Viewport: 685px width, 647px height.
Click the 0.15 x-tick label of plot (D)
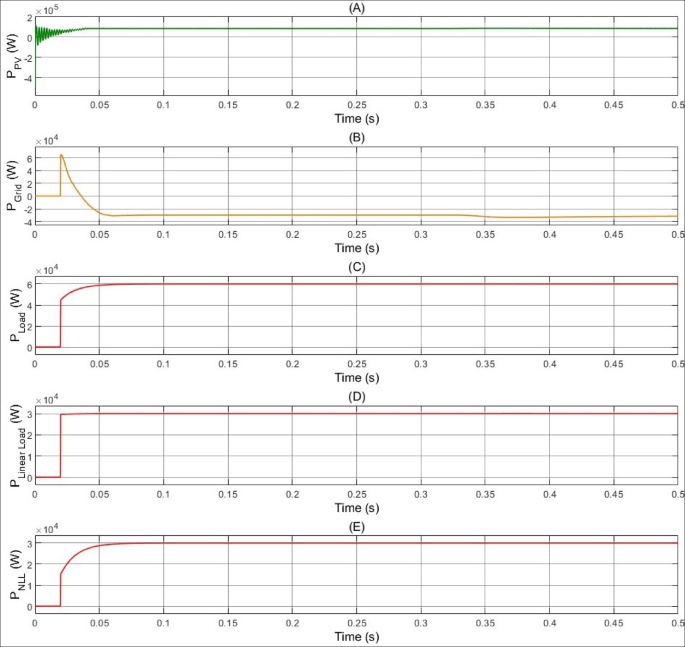(228, 494)
